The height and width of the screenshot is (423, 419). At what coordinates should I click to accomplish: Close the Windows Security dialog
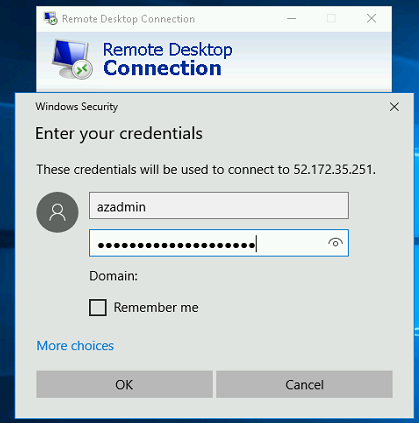tap(394, 107)
